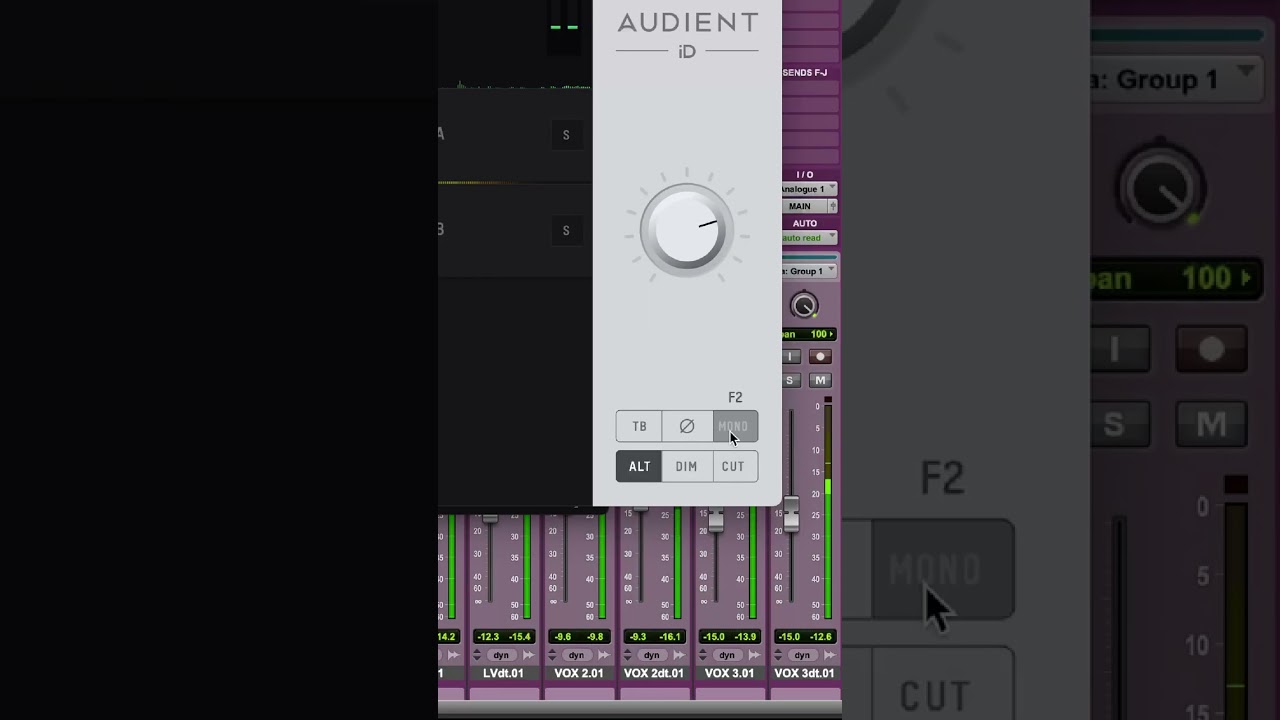
Task: Mute the track with the M button
Action: click(820, 380)
